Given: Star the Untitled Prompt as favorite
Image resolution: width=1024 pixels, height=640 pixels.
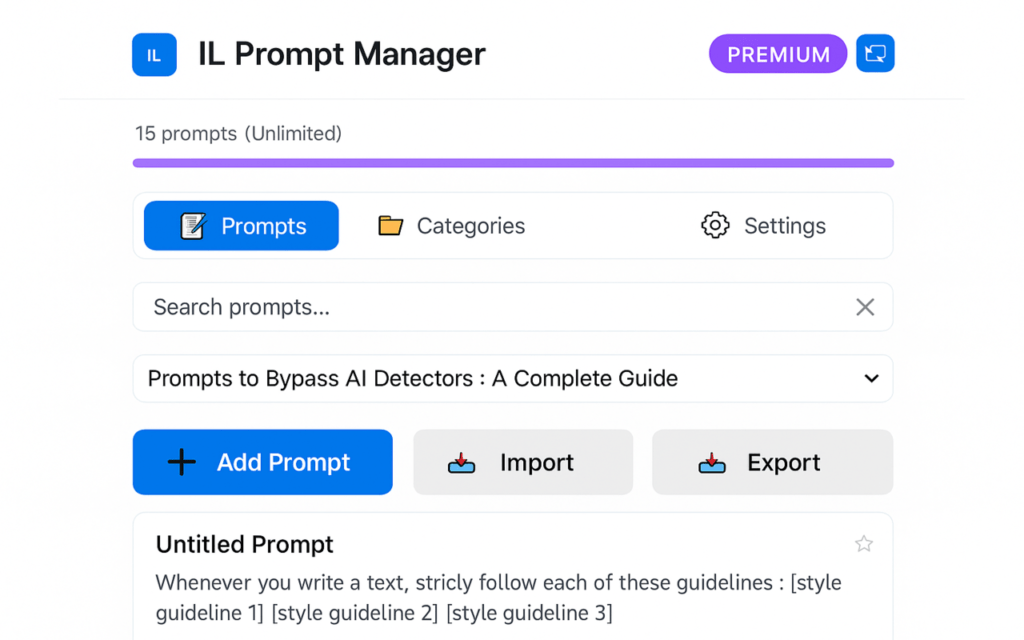Looking at the screenshot, I should pyautogui.click(x=864, y=544).
